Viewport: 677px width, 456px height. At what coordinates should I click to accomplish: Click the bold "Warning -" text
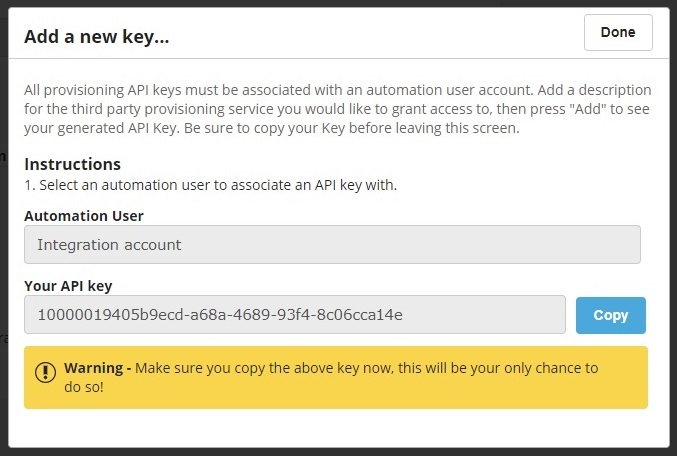[x=98, y=368]
